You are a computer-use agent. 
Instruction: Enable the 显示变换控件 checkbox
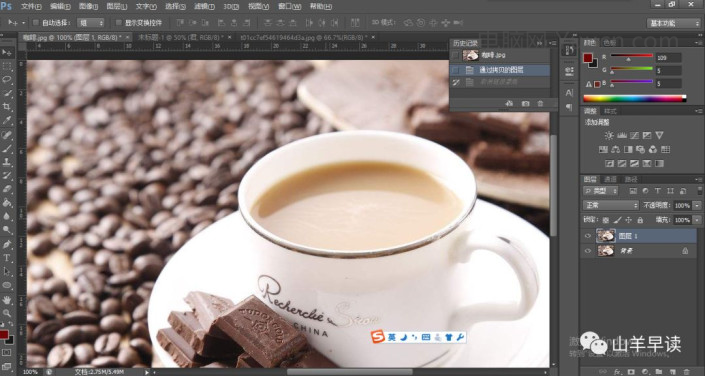click(119, 22)
